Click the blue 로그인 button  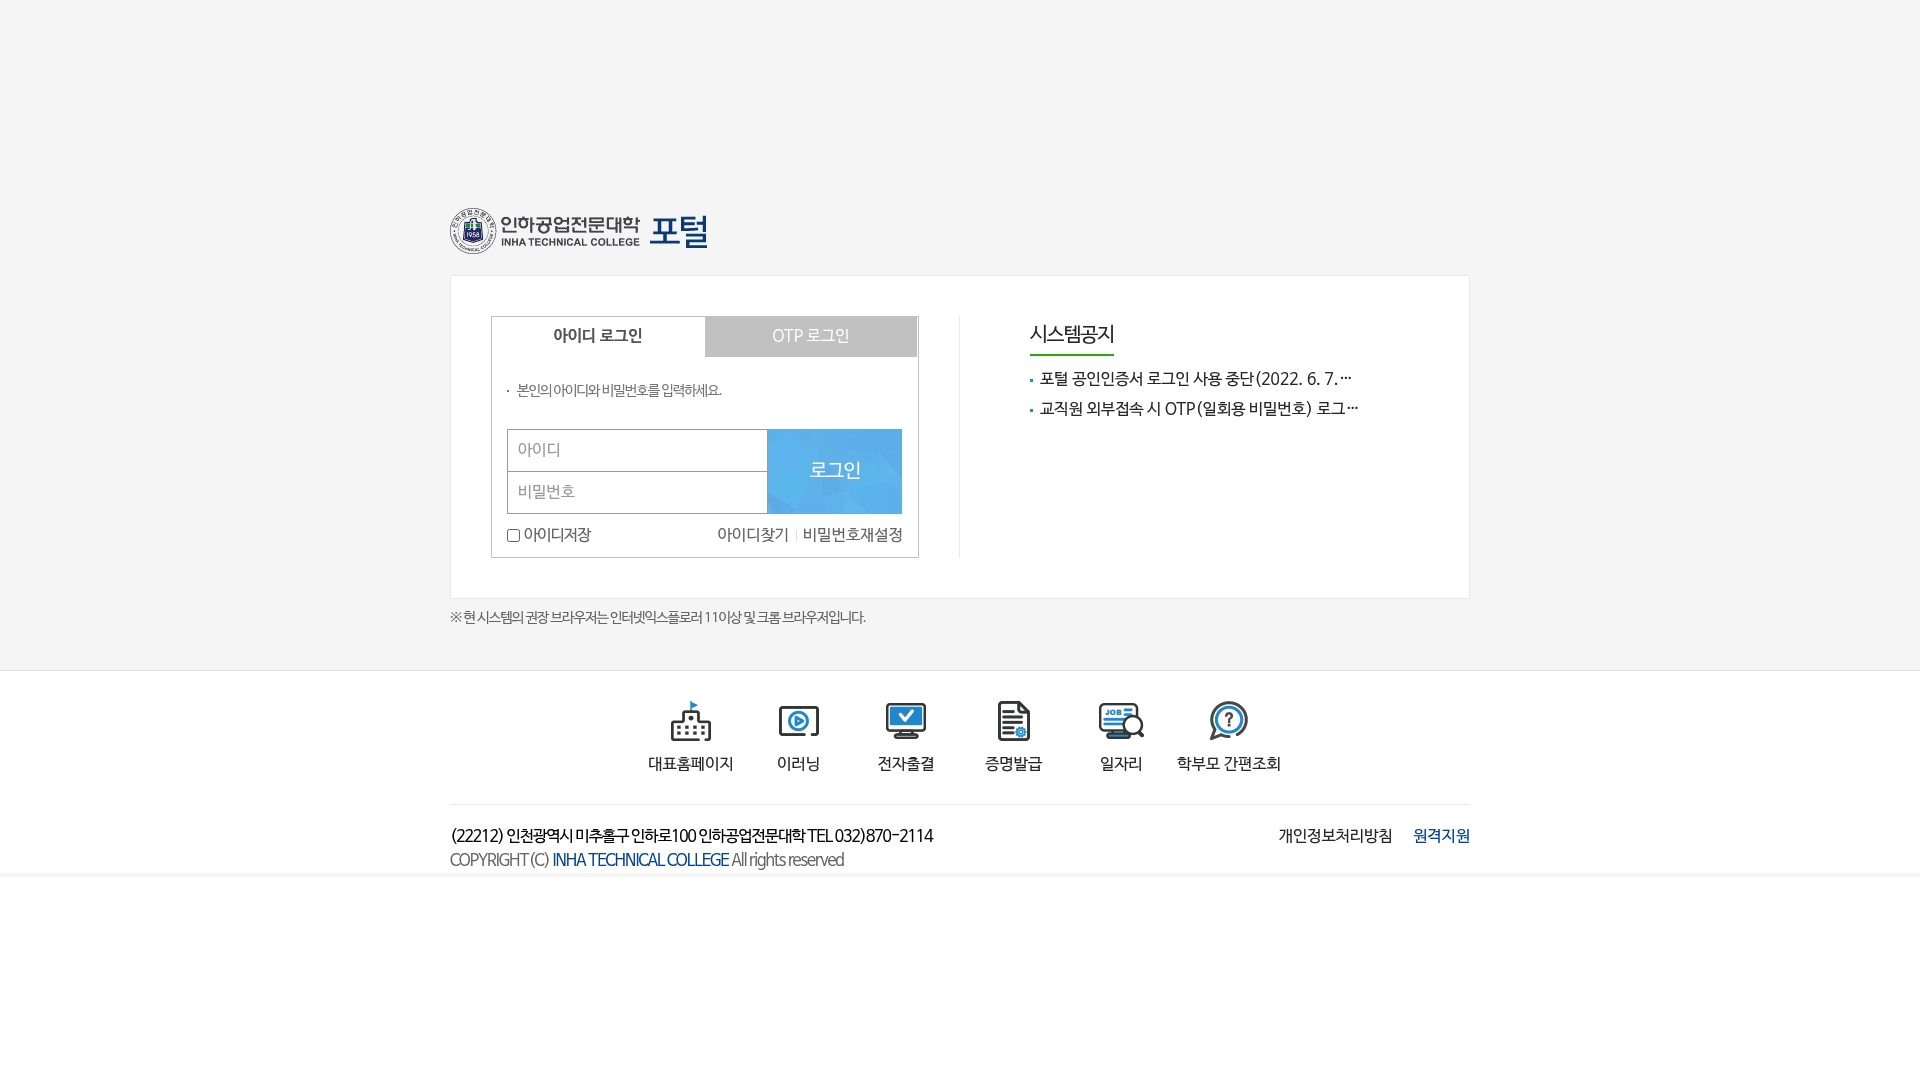point(835,471)
